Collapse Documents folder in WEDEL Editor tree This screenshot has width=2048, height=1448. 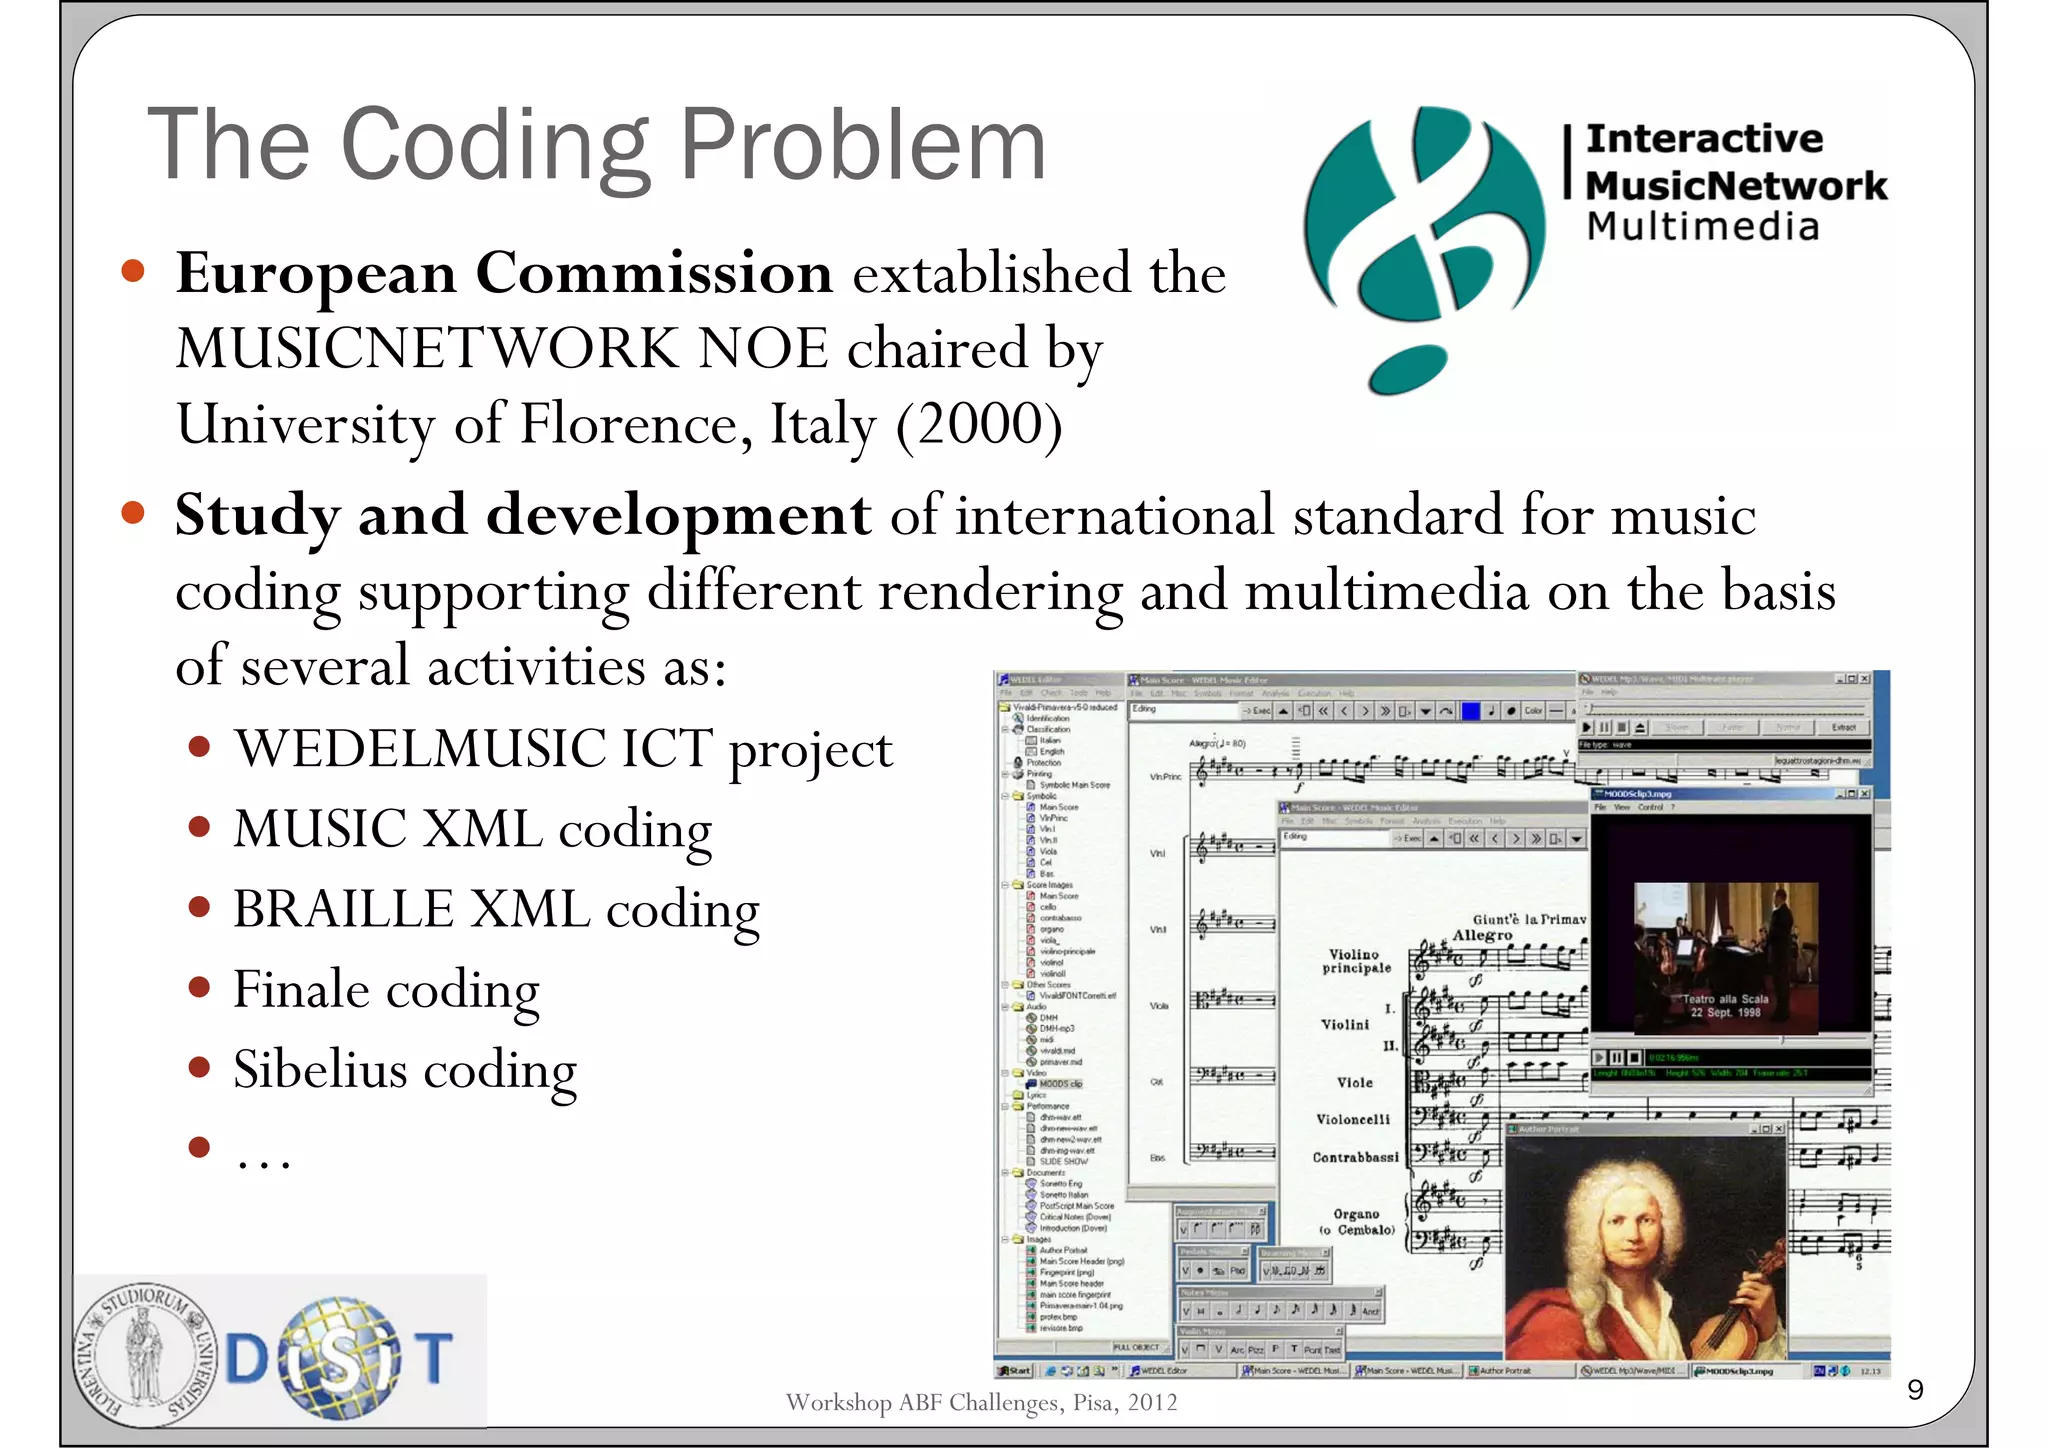1005,1173
